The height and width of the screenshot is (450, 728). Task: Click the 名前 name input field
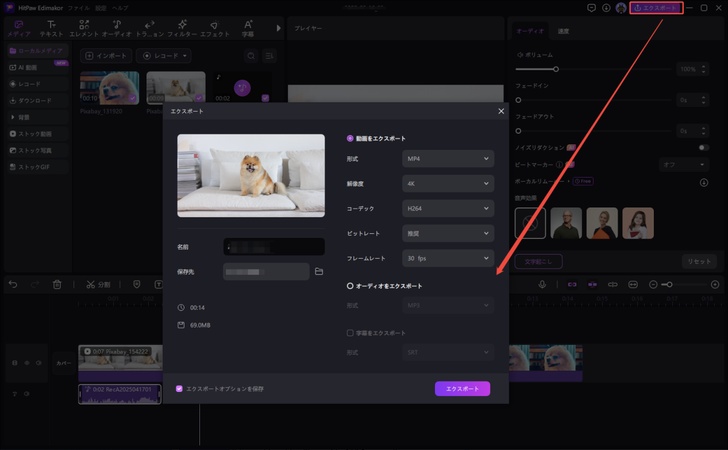(274, 247)
